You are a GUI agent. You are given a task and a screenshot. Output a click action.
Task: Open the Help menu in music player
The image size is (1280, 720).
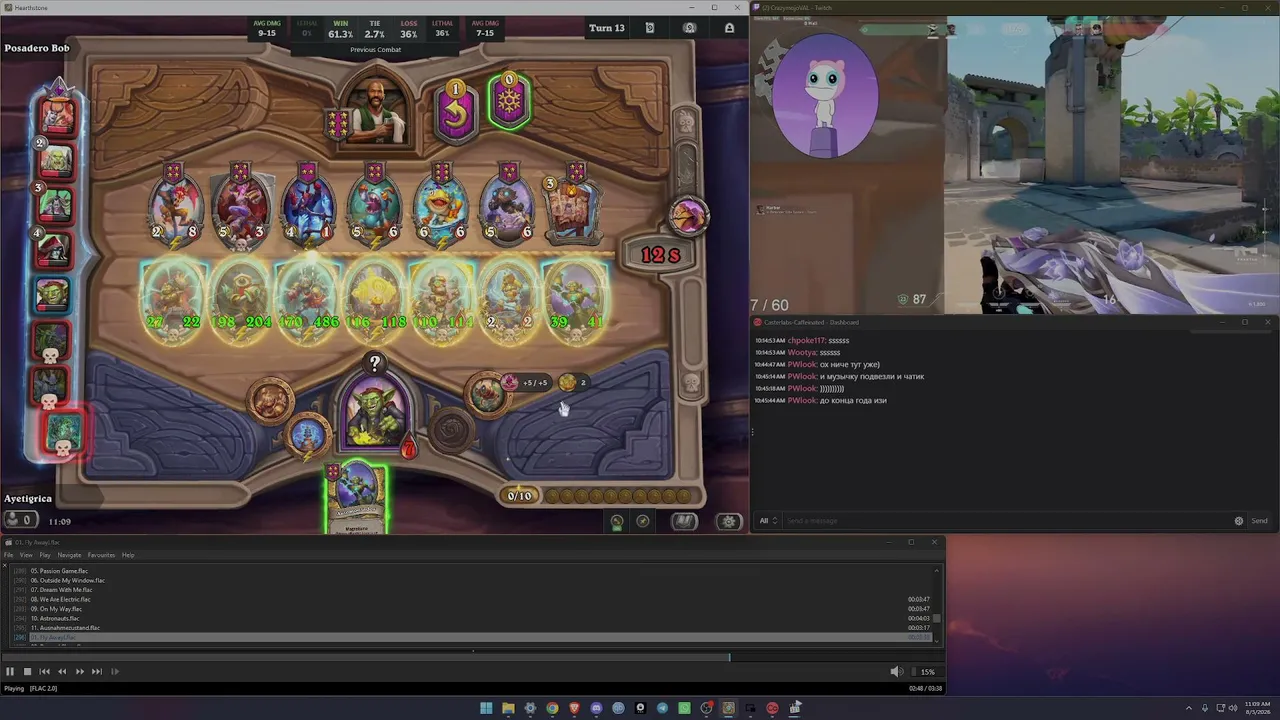point(128,555)
